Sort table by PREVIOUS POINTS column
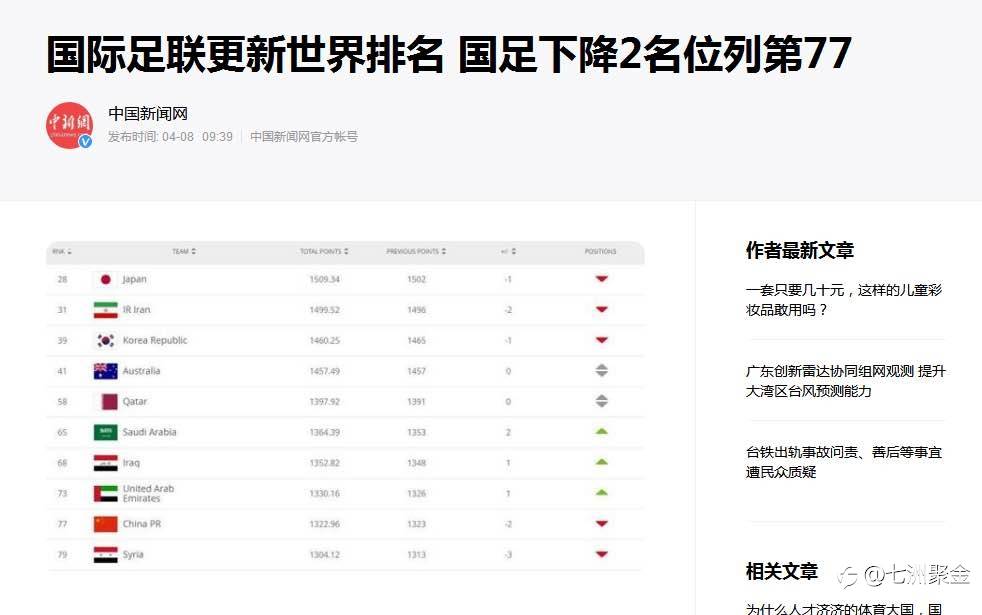The width and height of the screenshot is (982, 615). [x=416, y=252]
